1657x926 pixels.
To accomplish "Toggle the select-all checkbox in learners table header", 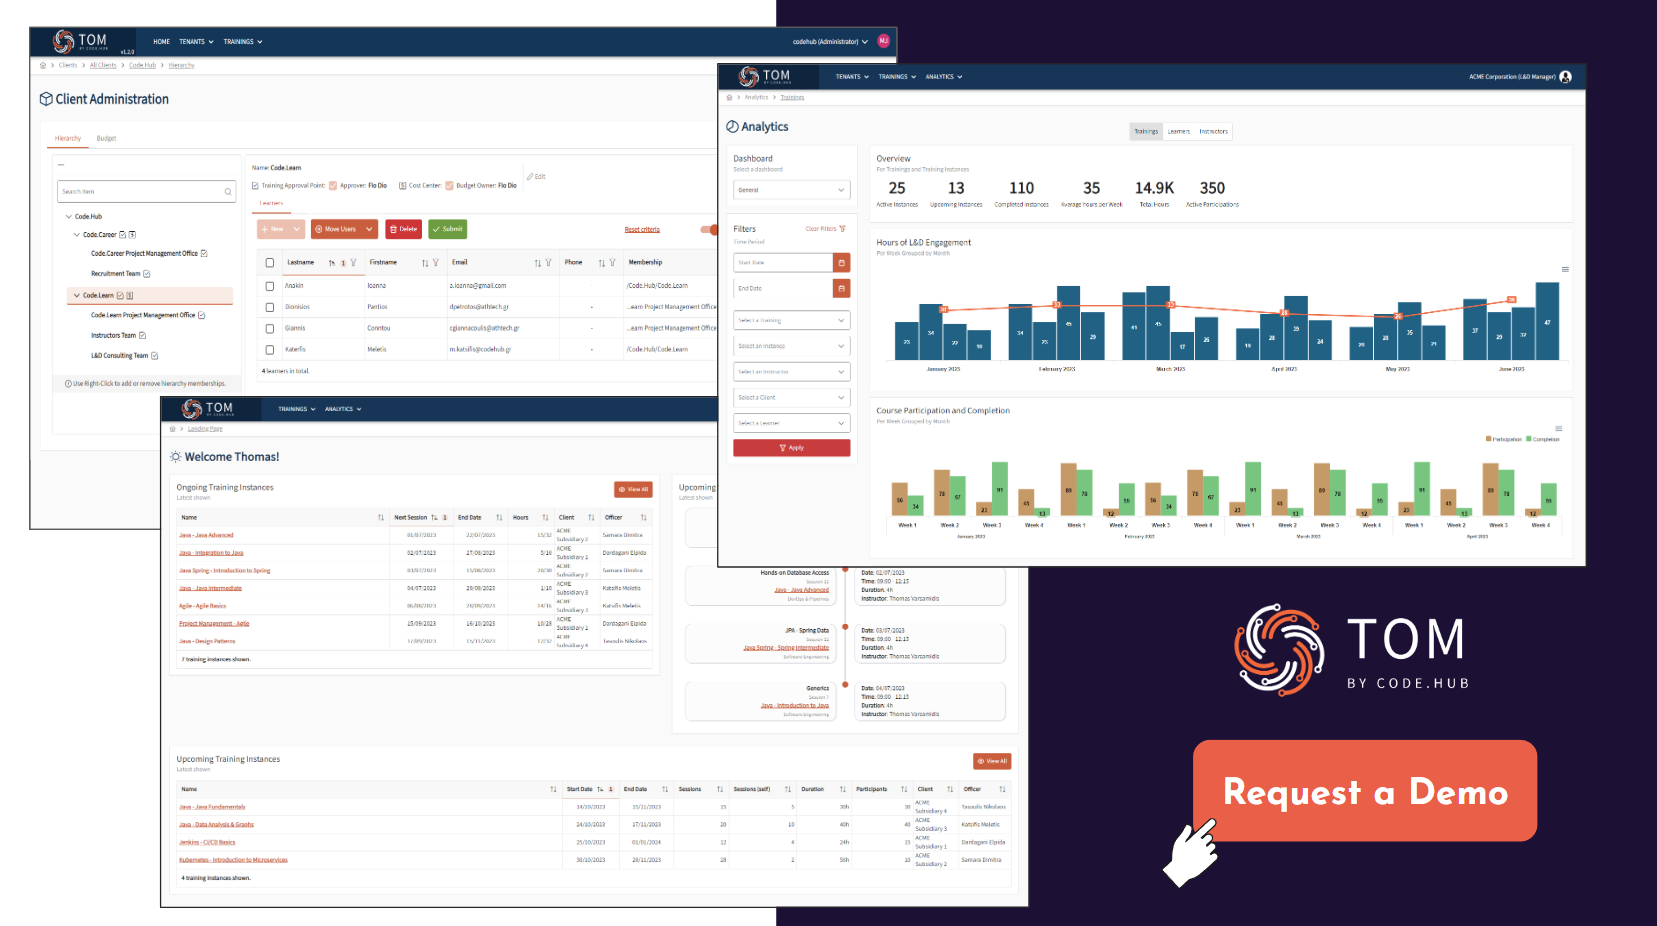I will pos(270,263).
